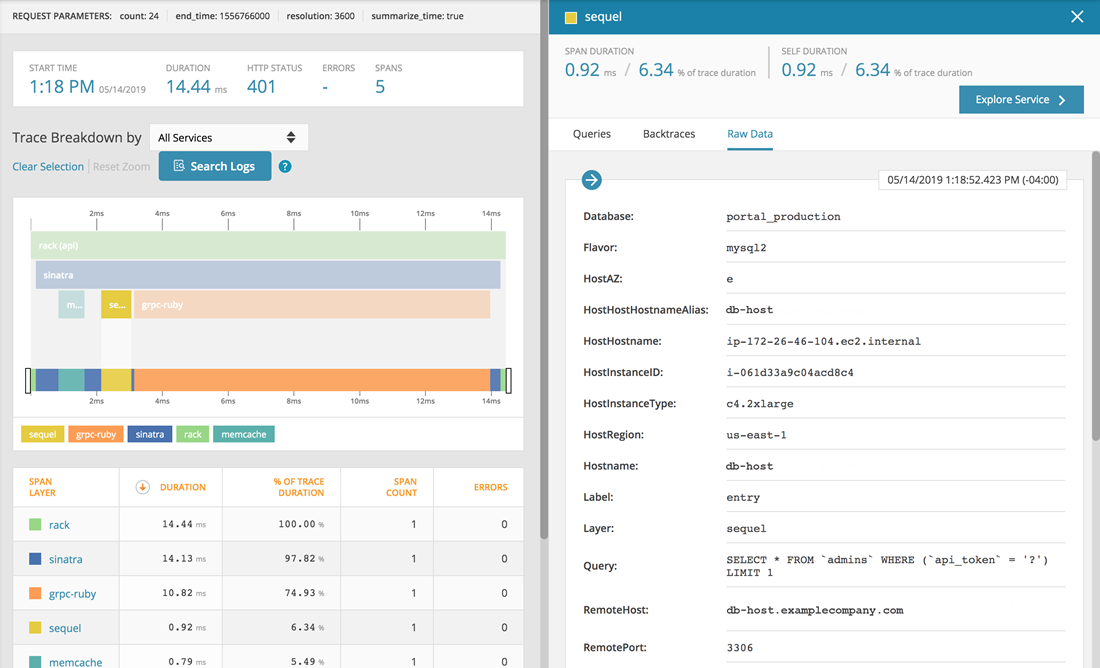
Task: Switch to the Backtraces tab
Action: [669, 134]
